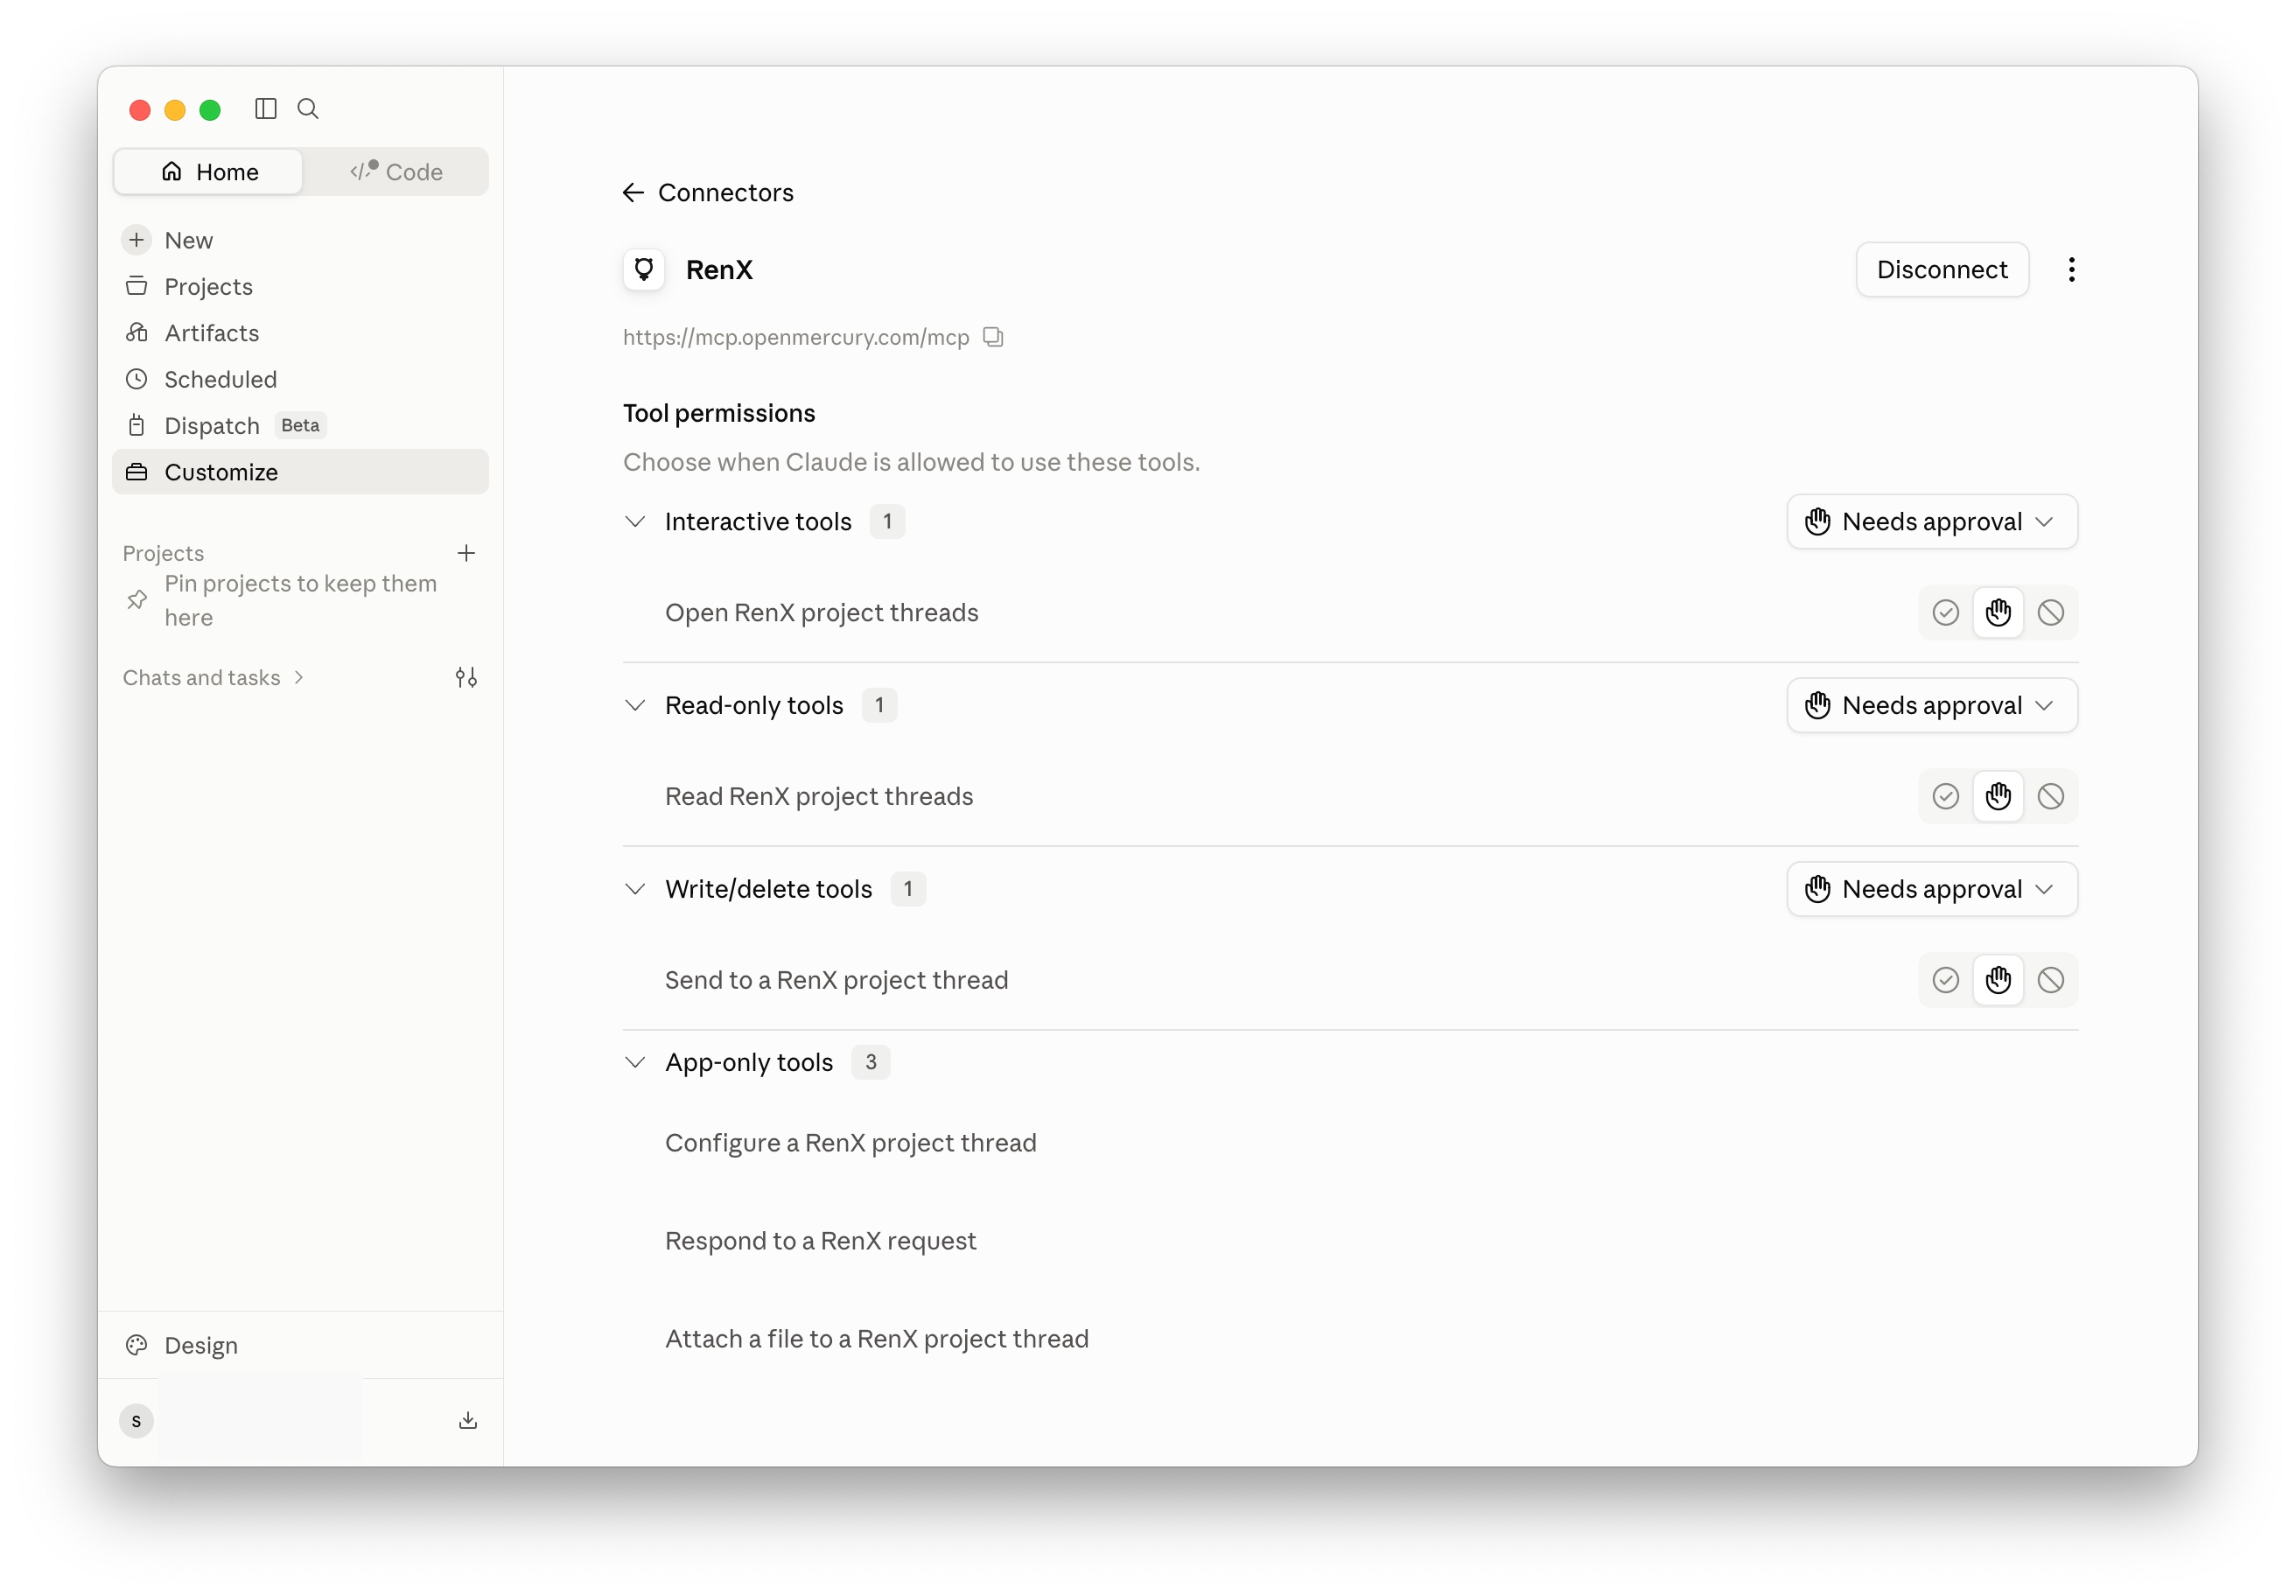Open the three-dot menu next to Disconnect
This screenshot has width=2296, height=1596.
coord(2071,270)
